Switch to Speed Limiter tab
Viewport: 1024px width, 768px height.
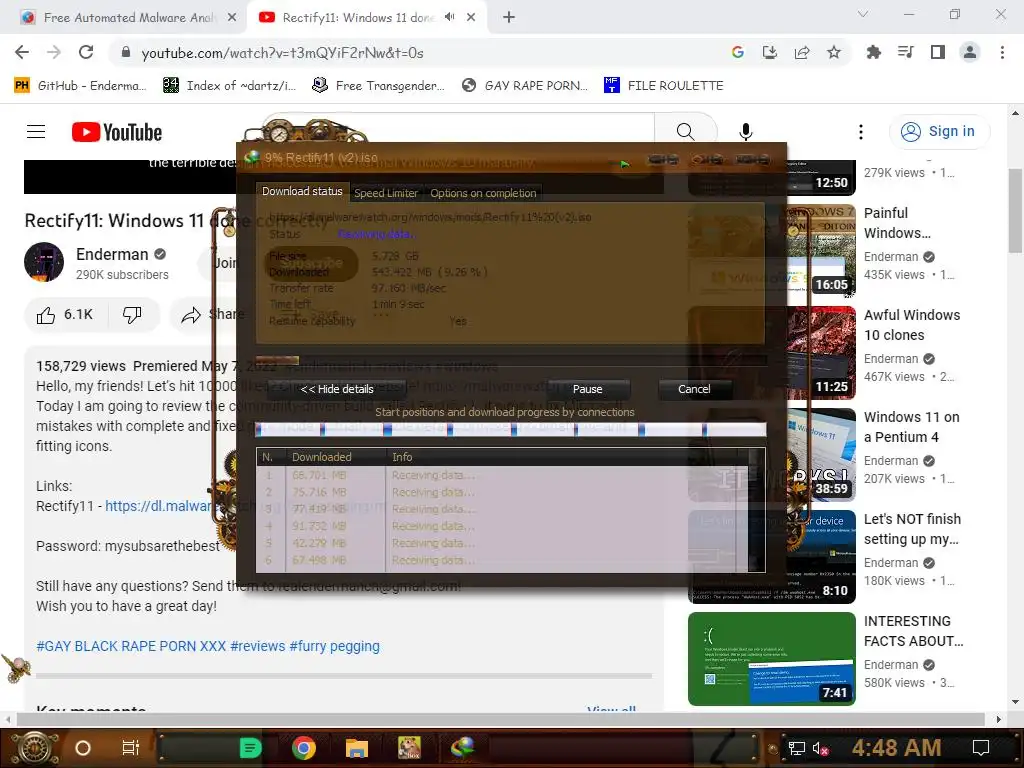point(386,193)
